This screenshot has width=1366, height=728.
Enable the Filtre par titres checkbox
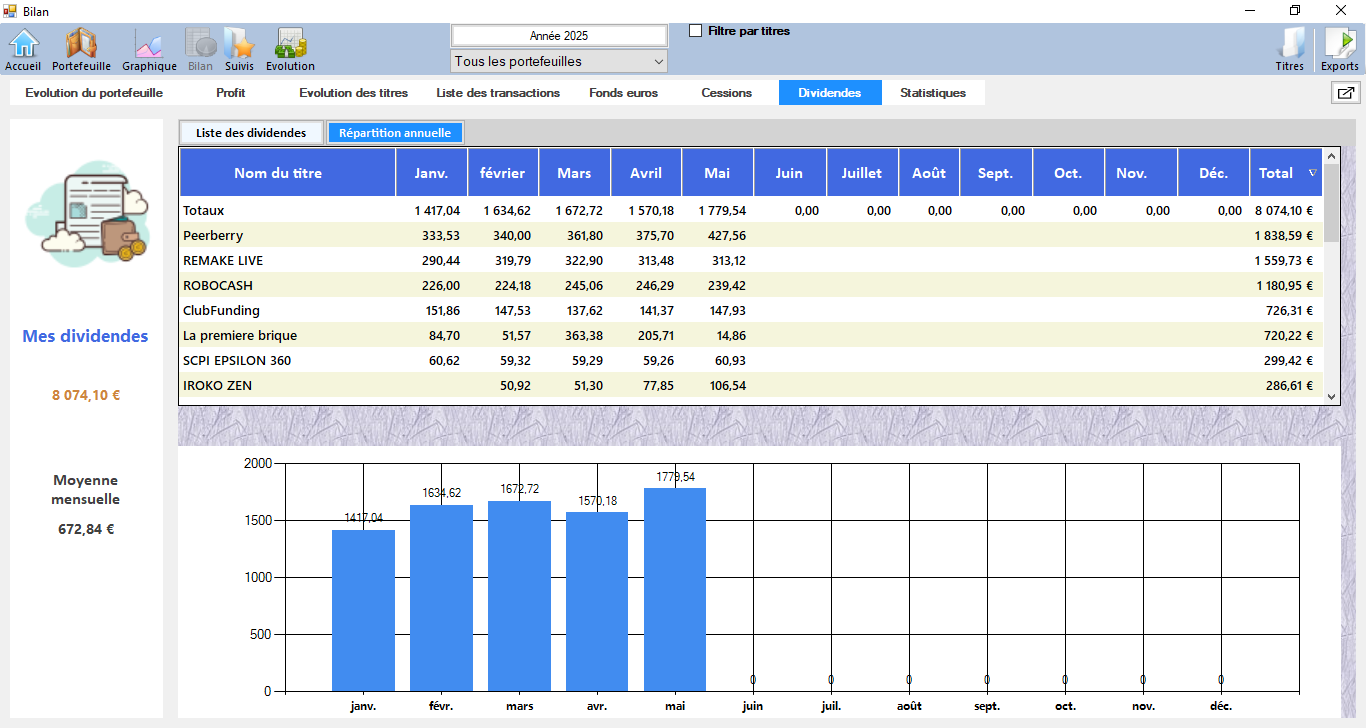tap(696, 31)
